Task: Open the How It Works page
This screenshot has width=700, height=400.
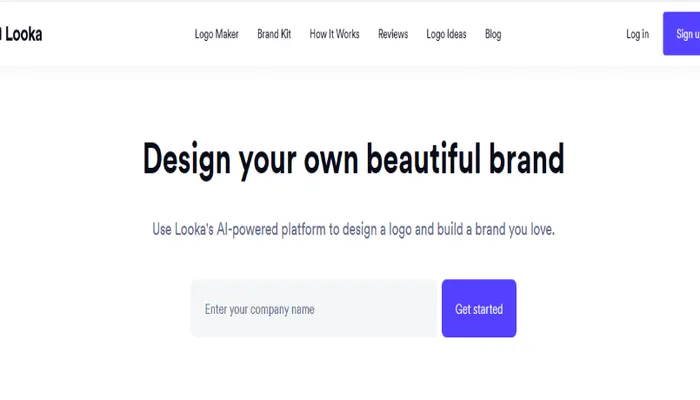Action: [x=334, y=34]
